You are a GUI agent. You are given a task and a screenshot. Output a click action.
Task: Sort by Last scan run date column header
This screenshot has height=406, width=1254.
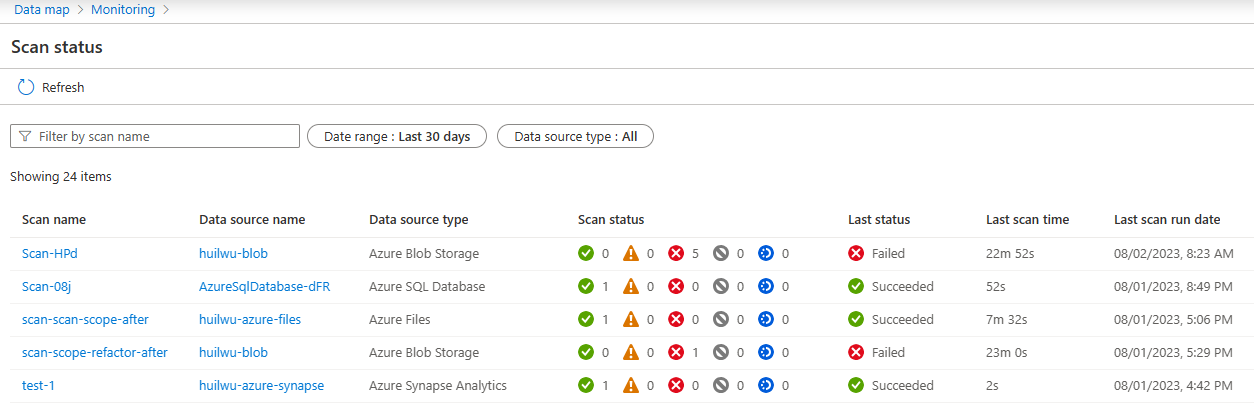pyautogui.click(x=1167, y=220)
